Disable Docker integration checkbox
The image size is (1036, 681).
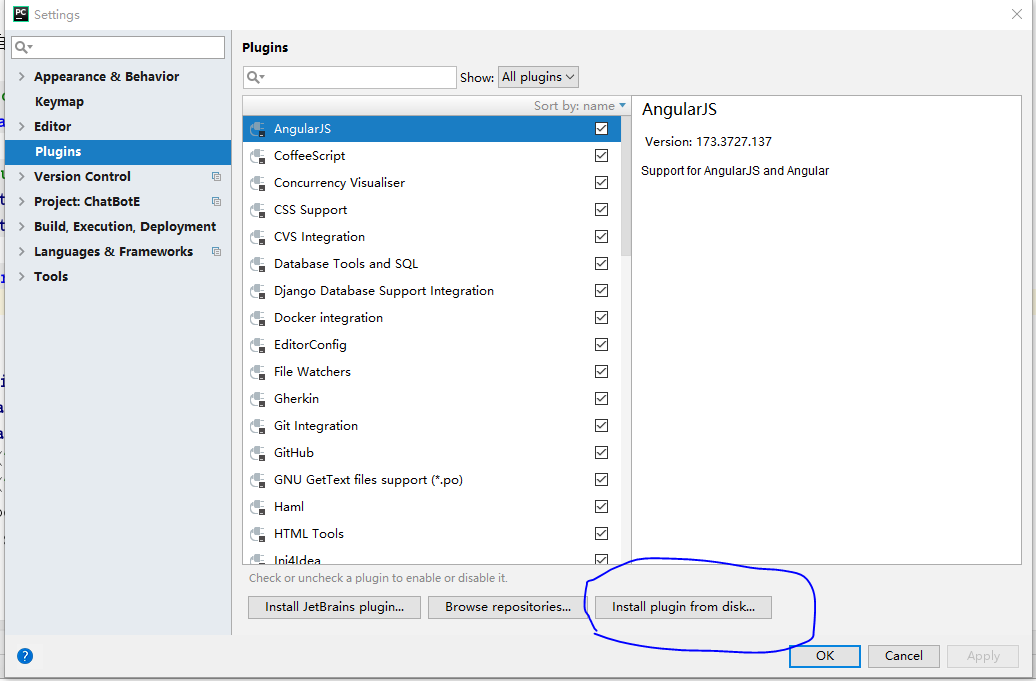(x=601, y=318)
